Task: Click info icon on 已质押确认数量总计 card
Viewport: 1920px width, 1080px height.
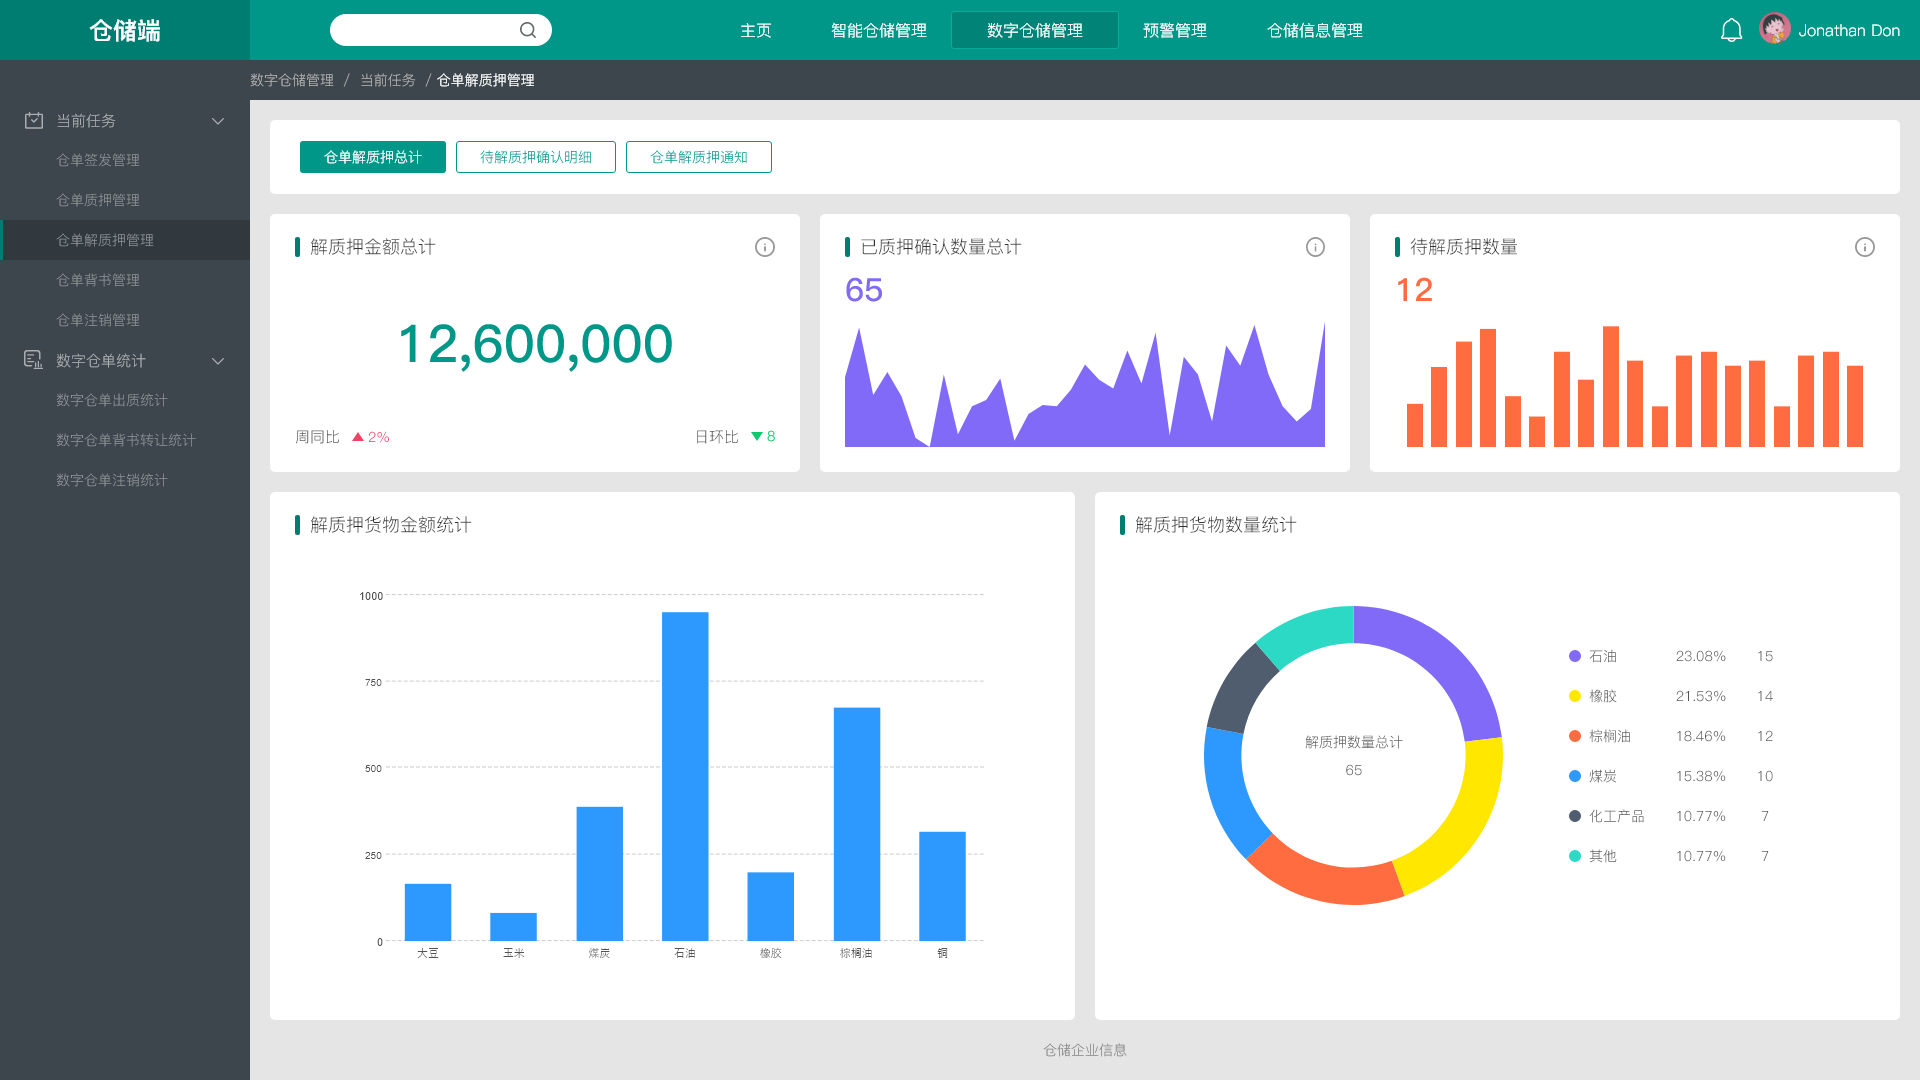Action: point(1315,247)
